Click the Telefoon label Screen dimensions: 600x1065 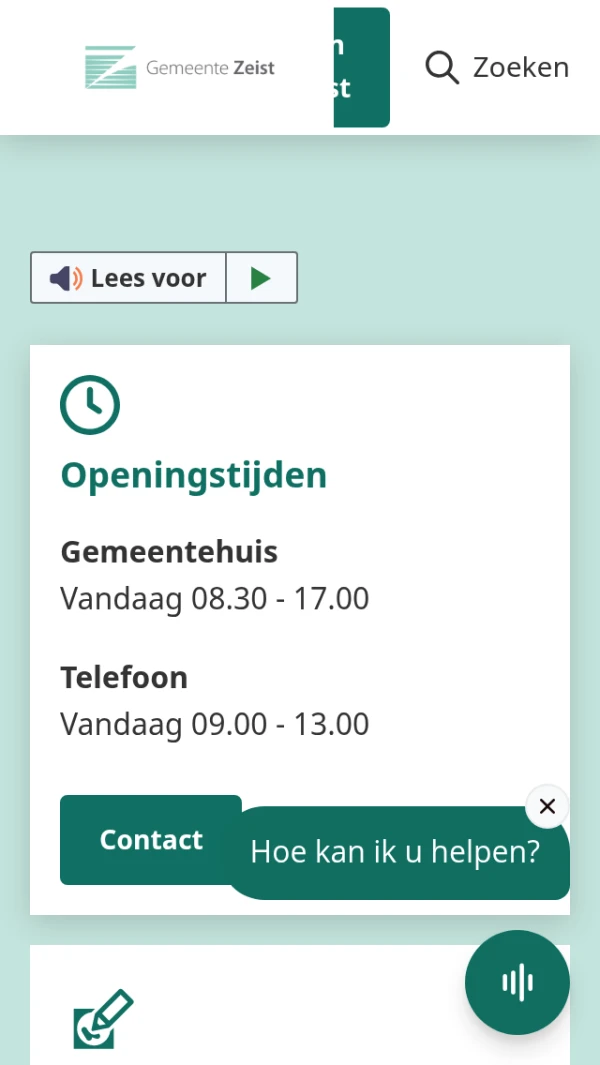point(124,677)
